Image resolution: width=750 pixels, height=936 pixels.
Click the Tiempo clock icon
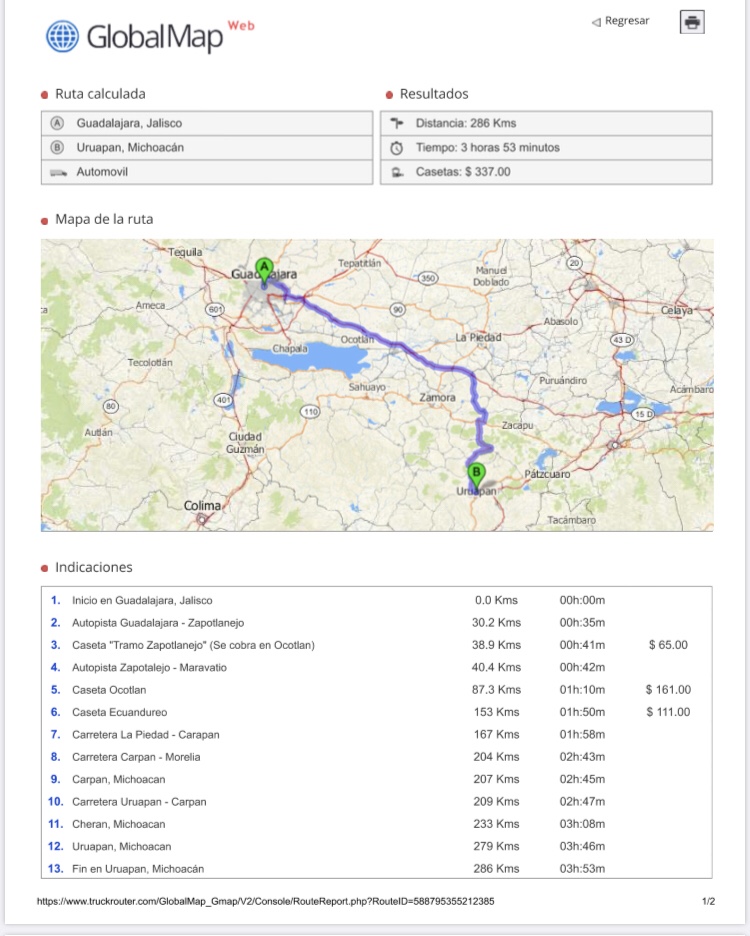pos(396,147)
